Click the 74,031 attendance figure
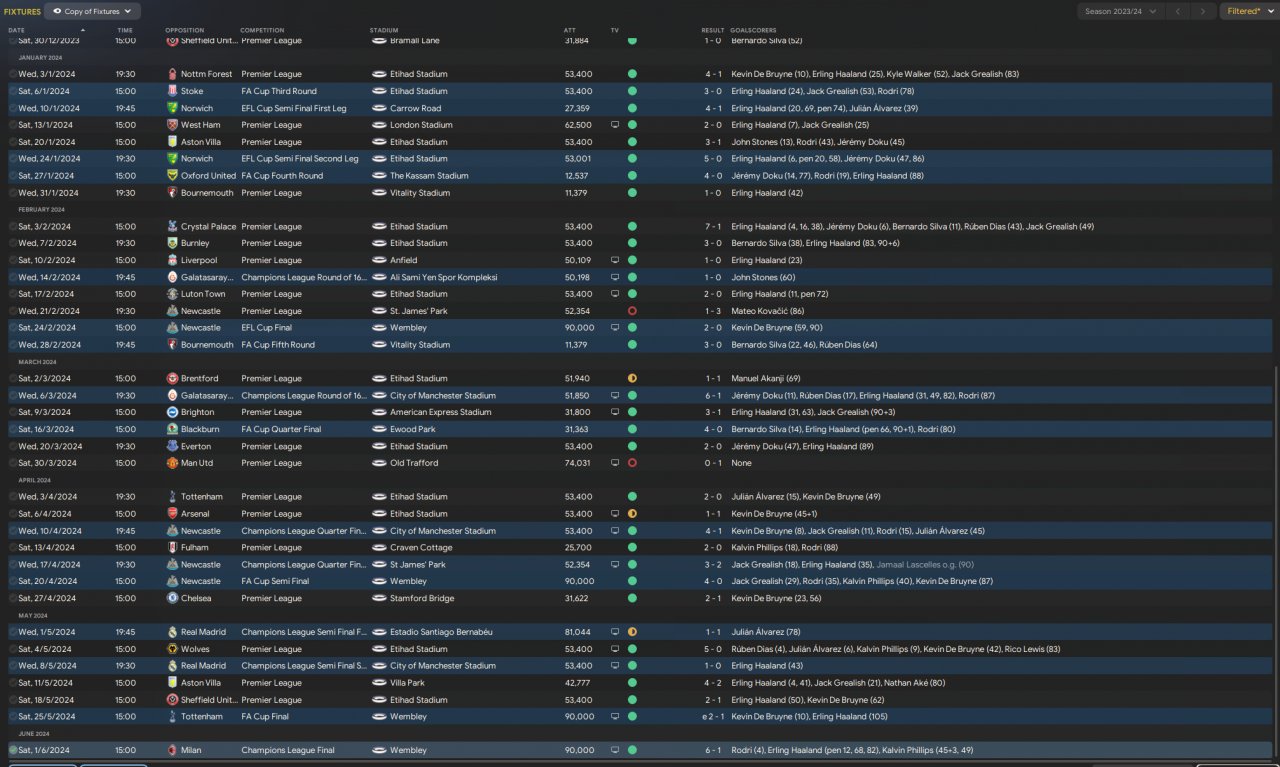The image size is (1280, 767). (x=578, y=463)
